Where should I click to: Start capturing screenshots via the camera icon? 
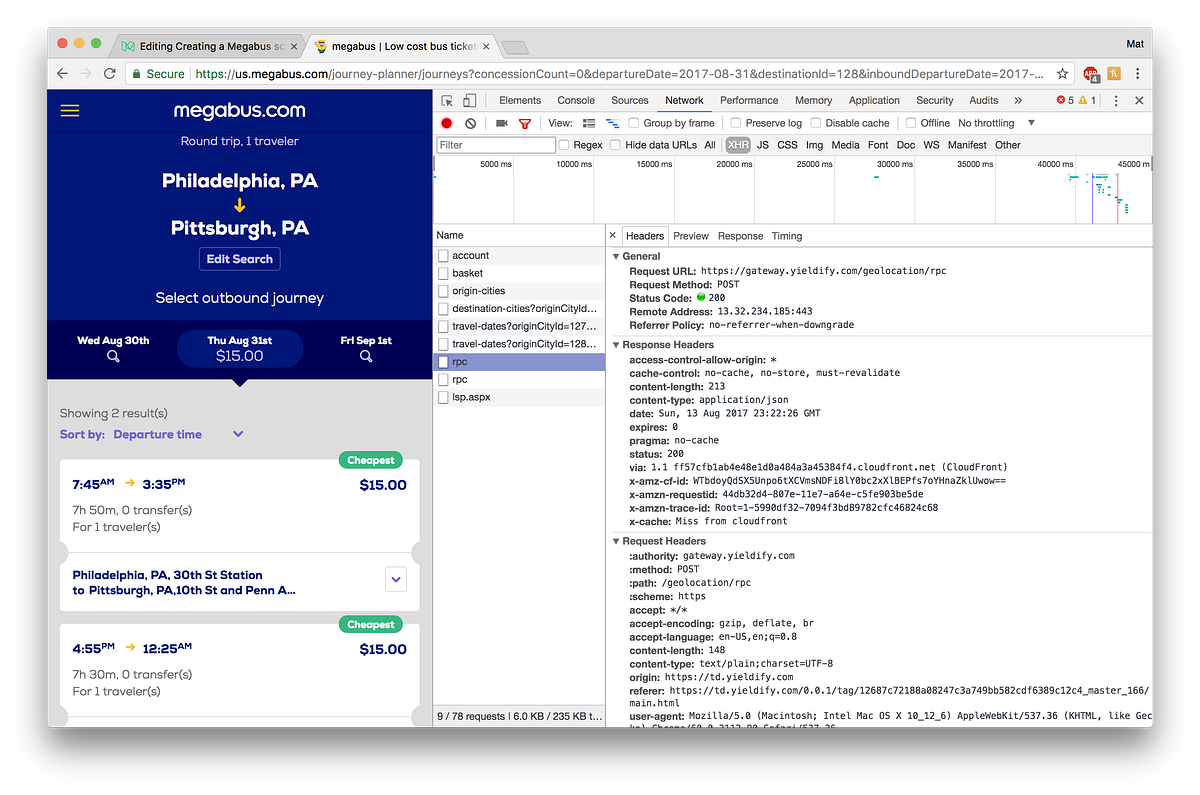(x=501, y=122)
